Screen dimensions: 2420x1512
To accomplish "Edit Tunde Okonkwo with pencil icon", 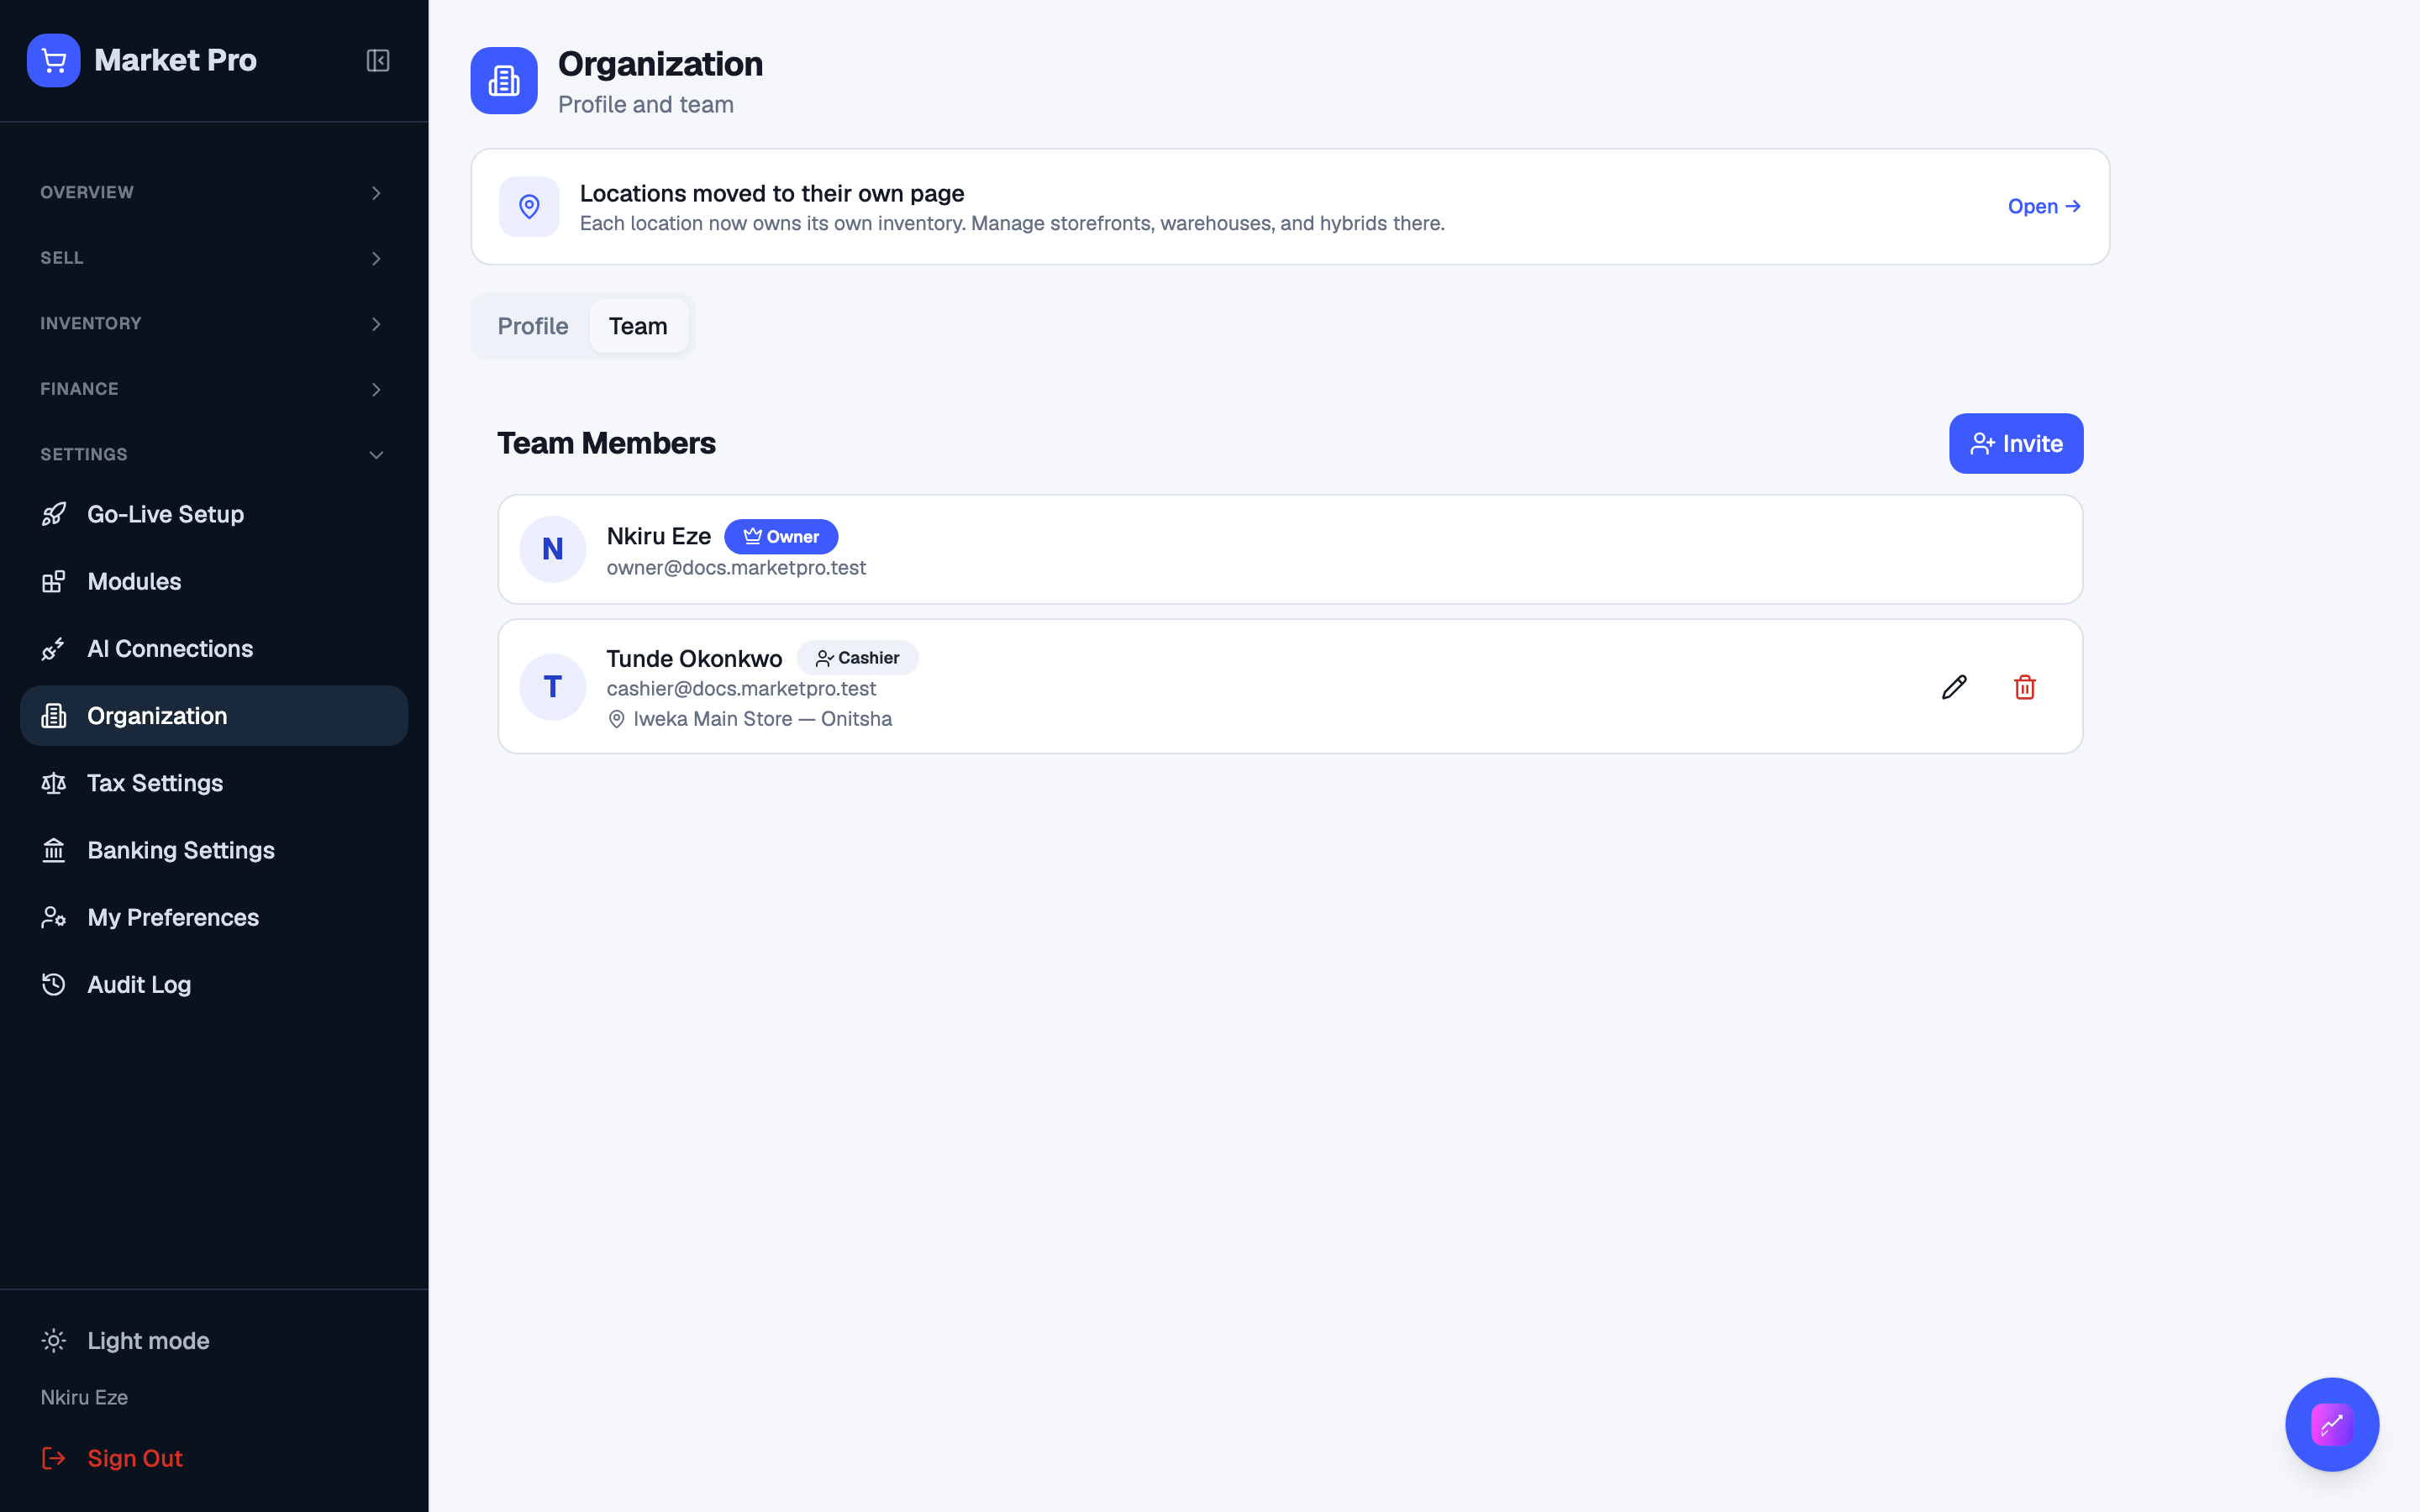I will click(1954, 687).
